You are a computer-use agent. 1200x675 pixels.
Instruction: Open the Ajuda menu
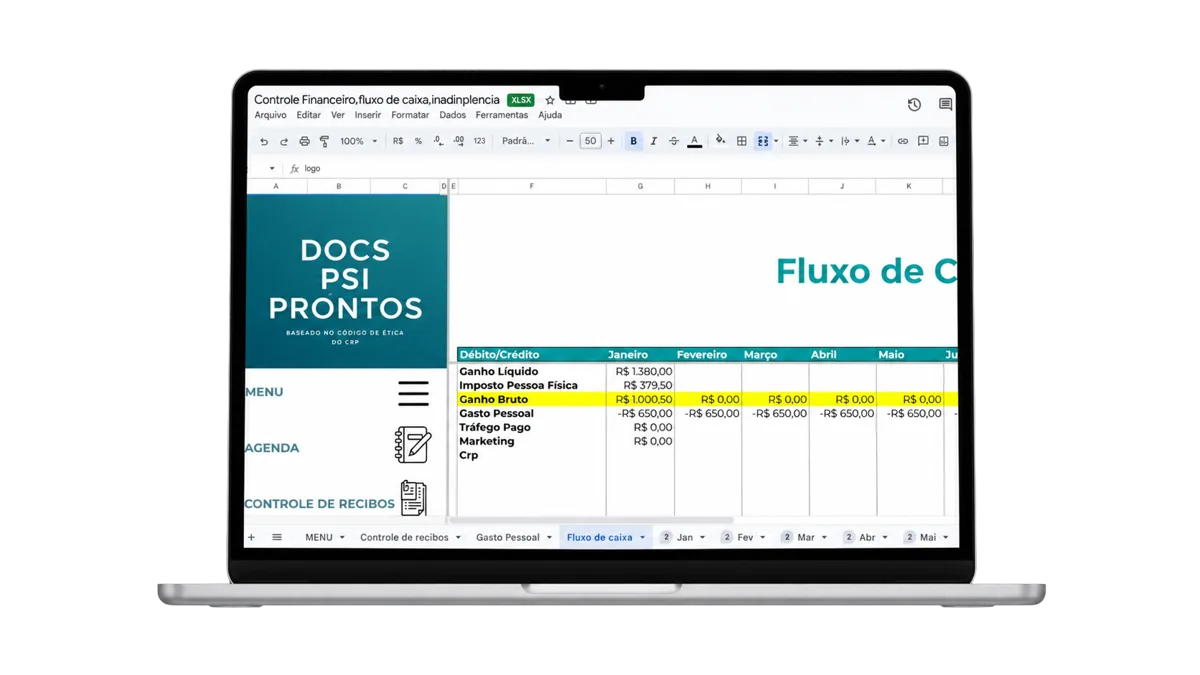550,115
